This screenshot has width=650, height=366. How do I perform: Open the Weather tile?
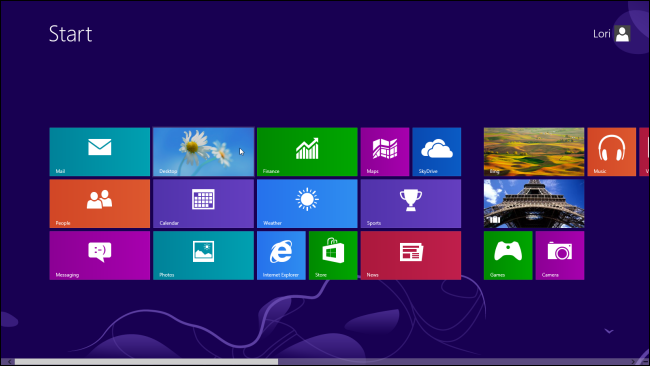point(307,204)
